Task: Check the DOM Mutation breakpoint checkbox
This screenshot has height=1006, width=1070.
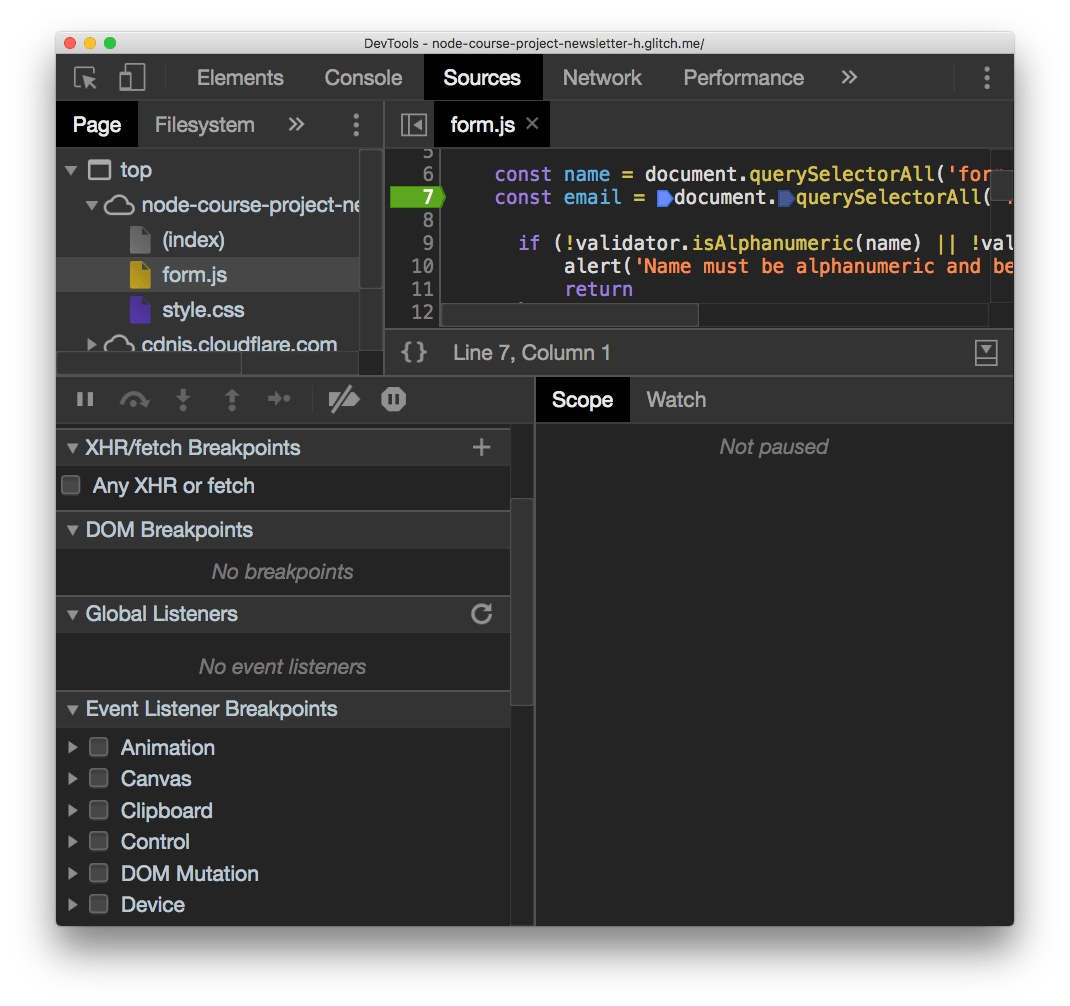Action: pyautogui.click(x=98, y=873)
